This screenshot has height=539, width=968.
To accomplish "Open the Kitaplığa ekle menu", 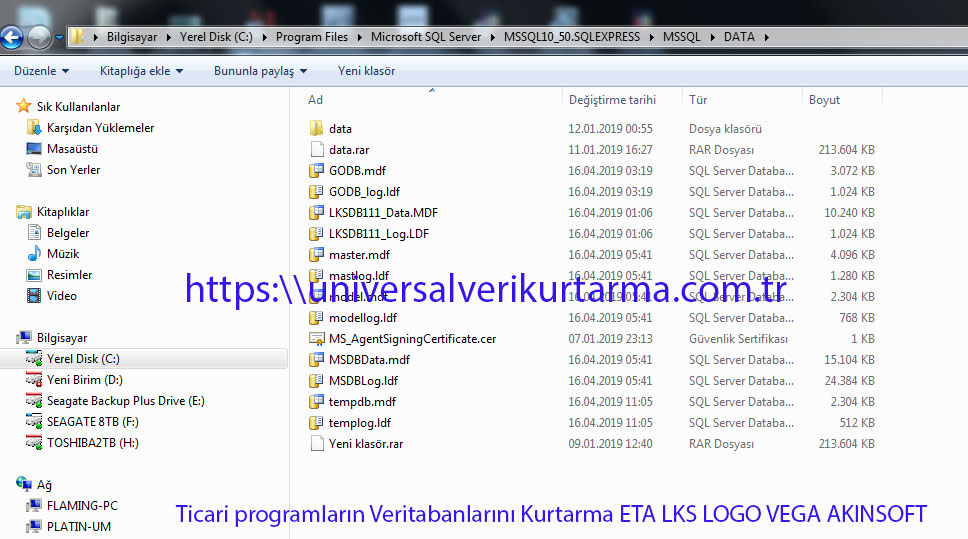I will (x=141, y=71).
